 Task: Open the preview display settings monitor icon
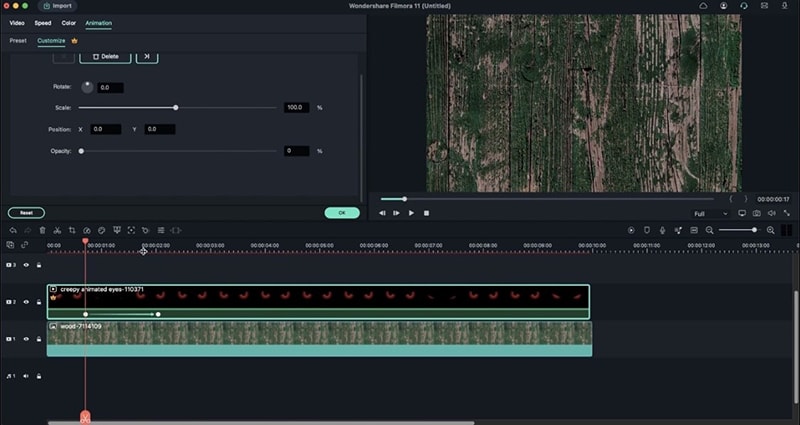point(742,213)
